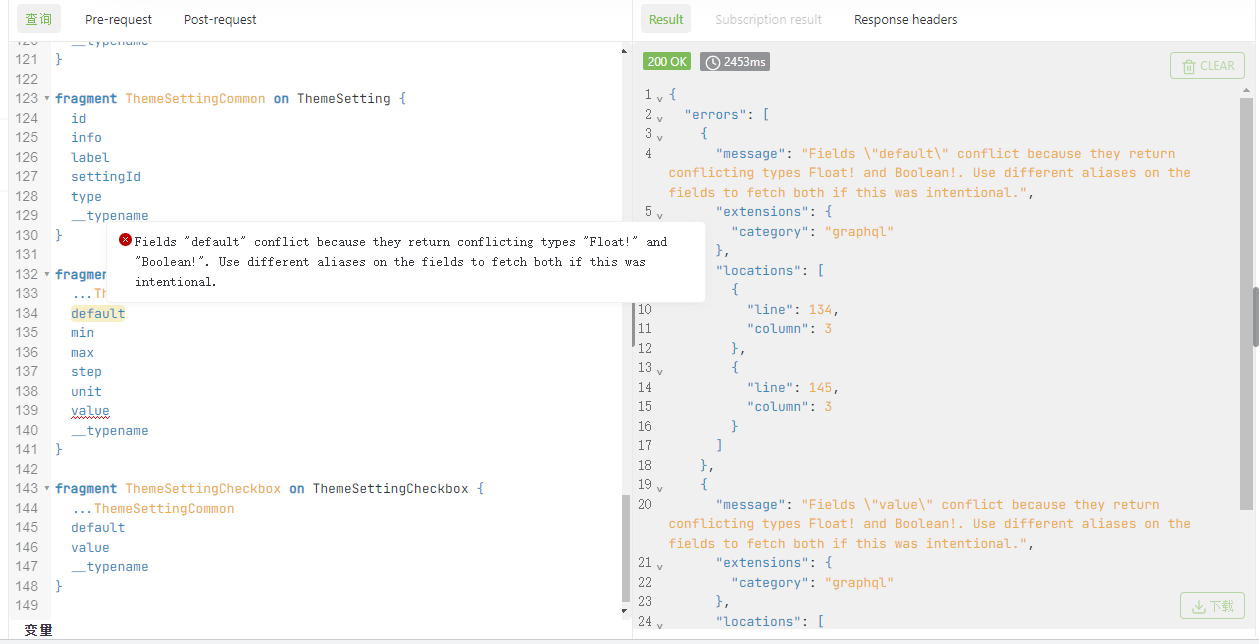Viewport: 1259px width, 644px height.
Task: Fold the fragment starting on line 132
Action: (46, 274)
